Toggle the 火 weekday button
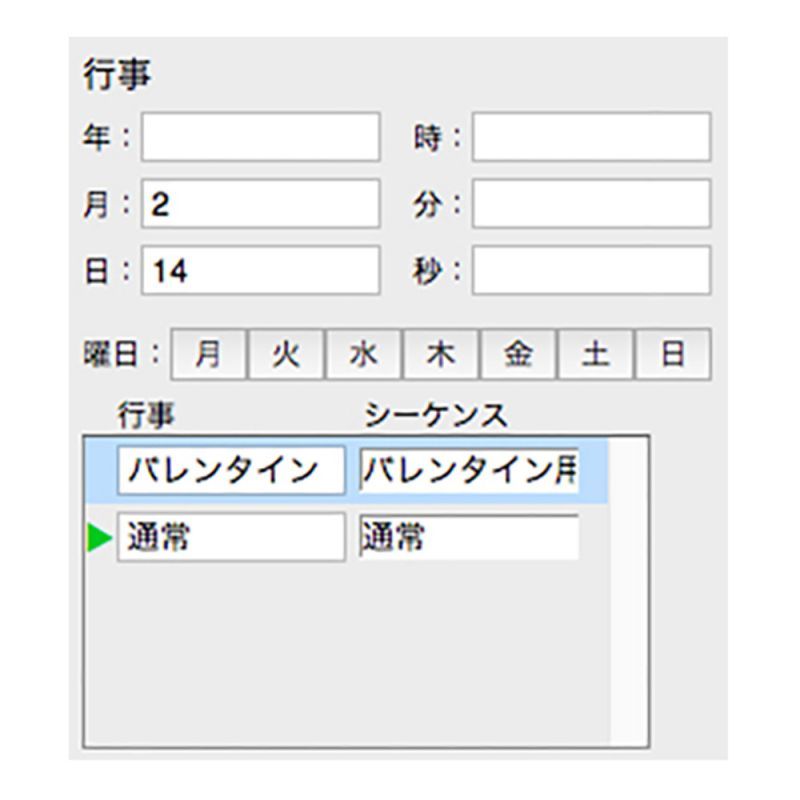 [286, 354]
